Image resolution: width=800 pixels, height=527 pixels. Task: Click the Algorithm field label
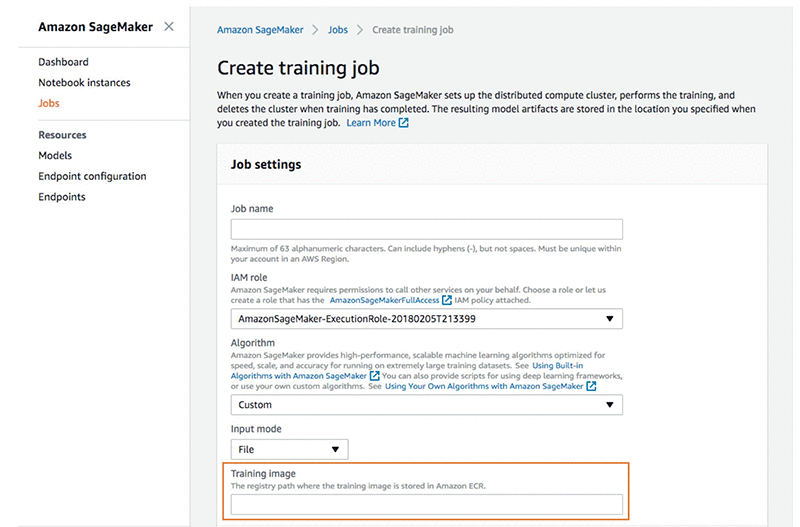click(253, 343)
